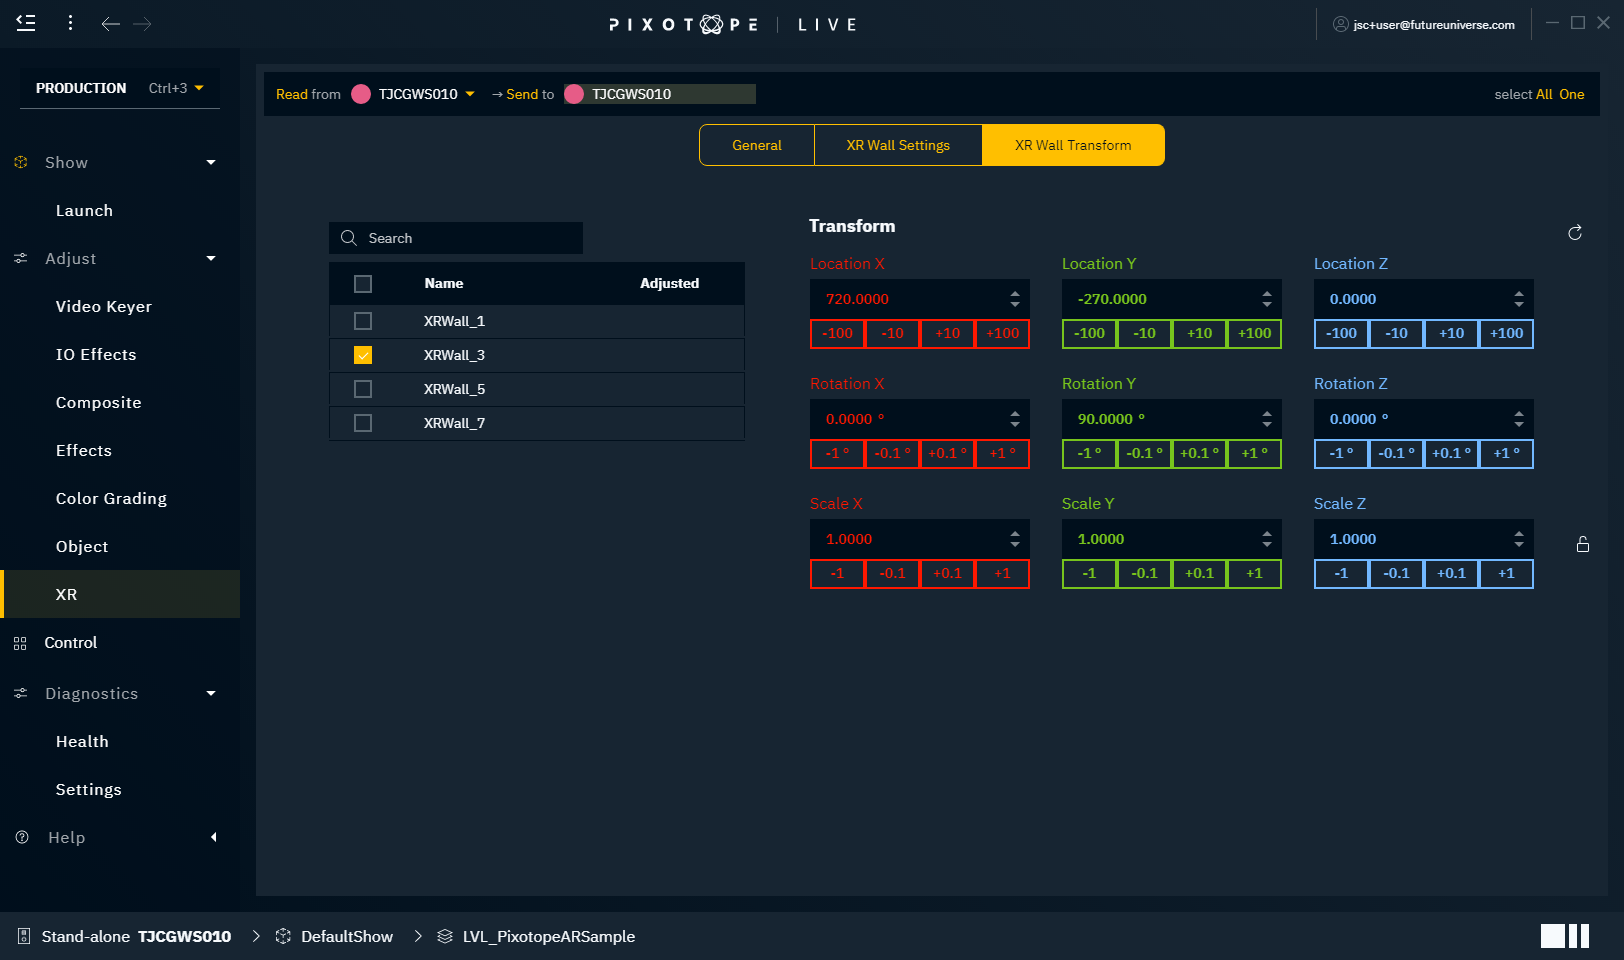
Task: Click the Stand-alone machine icon in status bar
Action: click(24, 936)
